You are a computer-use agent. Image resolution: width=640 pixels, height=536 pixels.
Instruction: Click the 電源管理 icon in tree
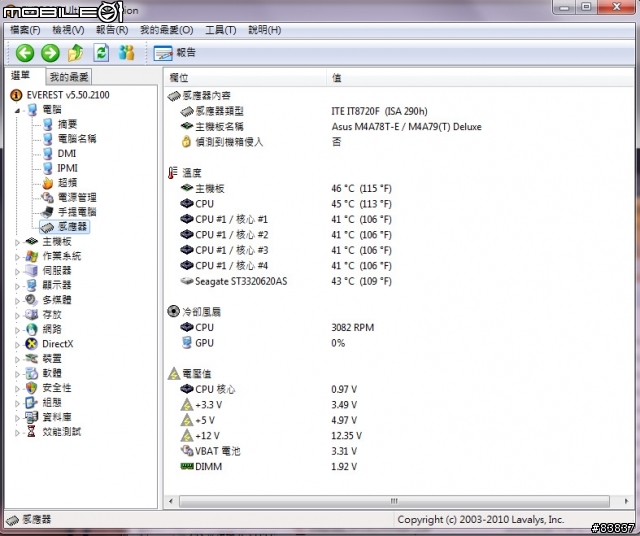pos(48,198)
